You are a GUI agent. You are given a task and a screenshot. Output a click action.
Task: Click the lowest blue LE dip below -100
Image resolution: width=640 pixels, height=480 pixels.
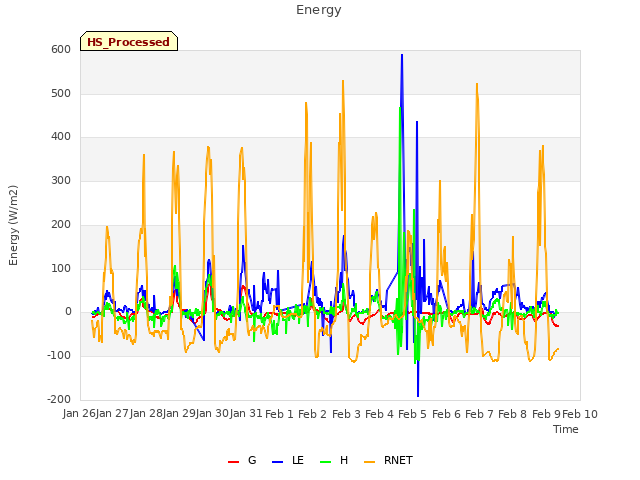(x=418, y=395)
